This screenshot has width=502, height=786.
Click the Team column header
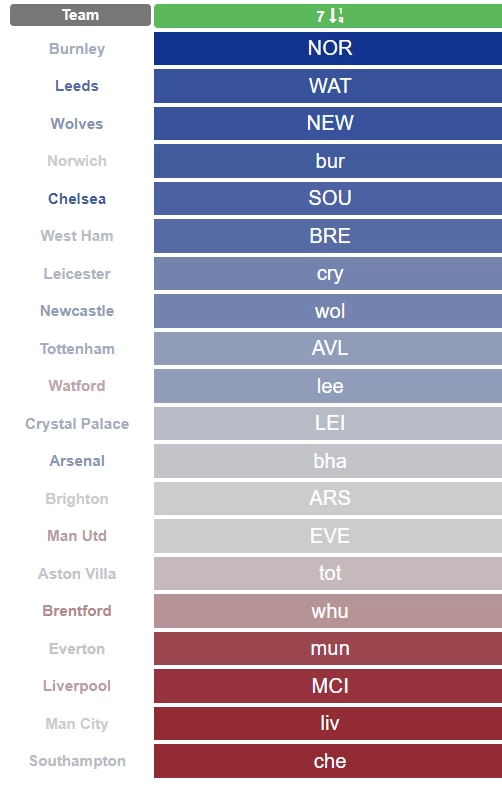point(80,15)
